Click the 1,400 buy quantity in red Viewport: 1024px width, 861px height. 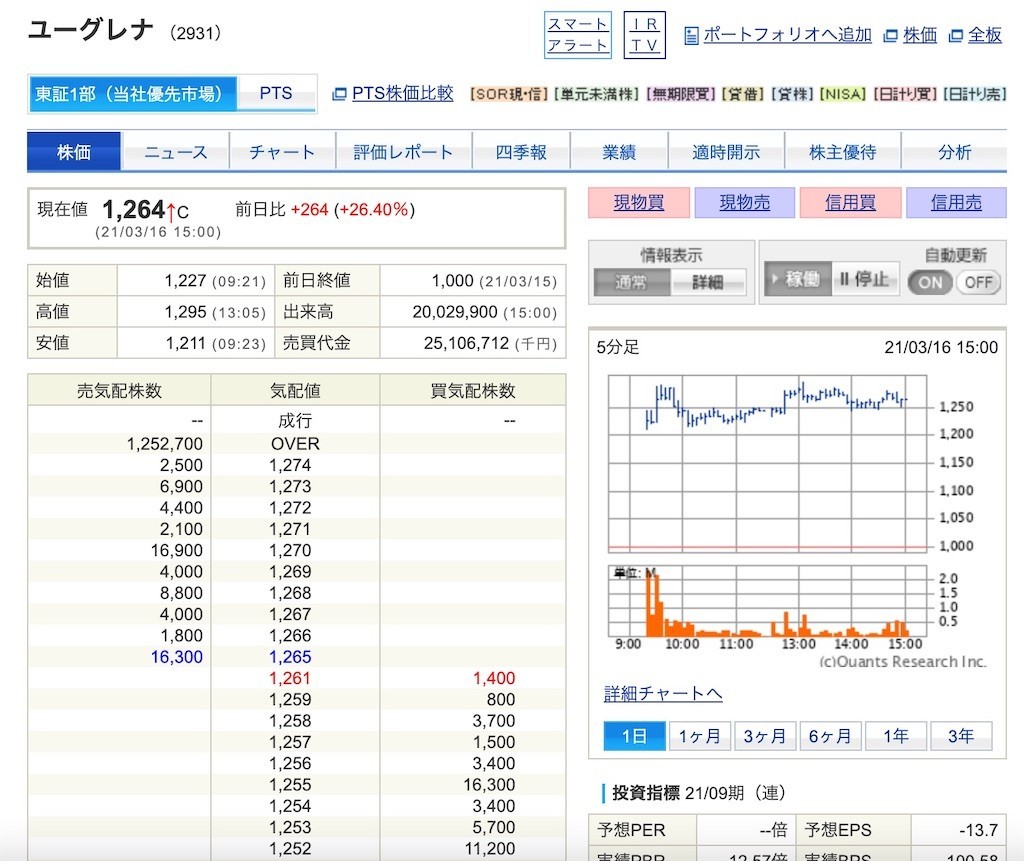[x=494, y=678]
